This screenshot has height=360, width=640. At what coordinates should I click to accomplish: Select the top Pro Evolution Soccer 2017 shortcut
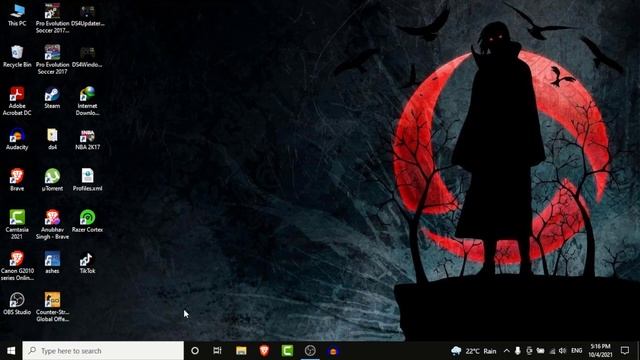coord(52,18)
